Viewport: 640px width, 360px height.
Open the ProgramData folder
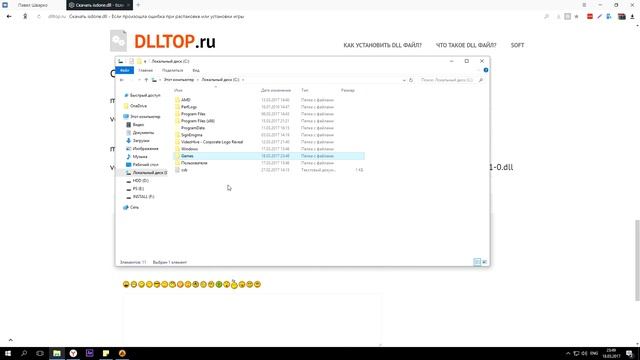[193, 128]
